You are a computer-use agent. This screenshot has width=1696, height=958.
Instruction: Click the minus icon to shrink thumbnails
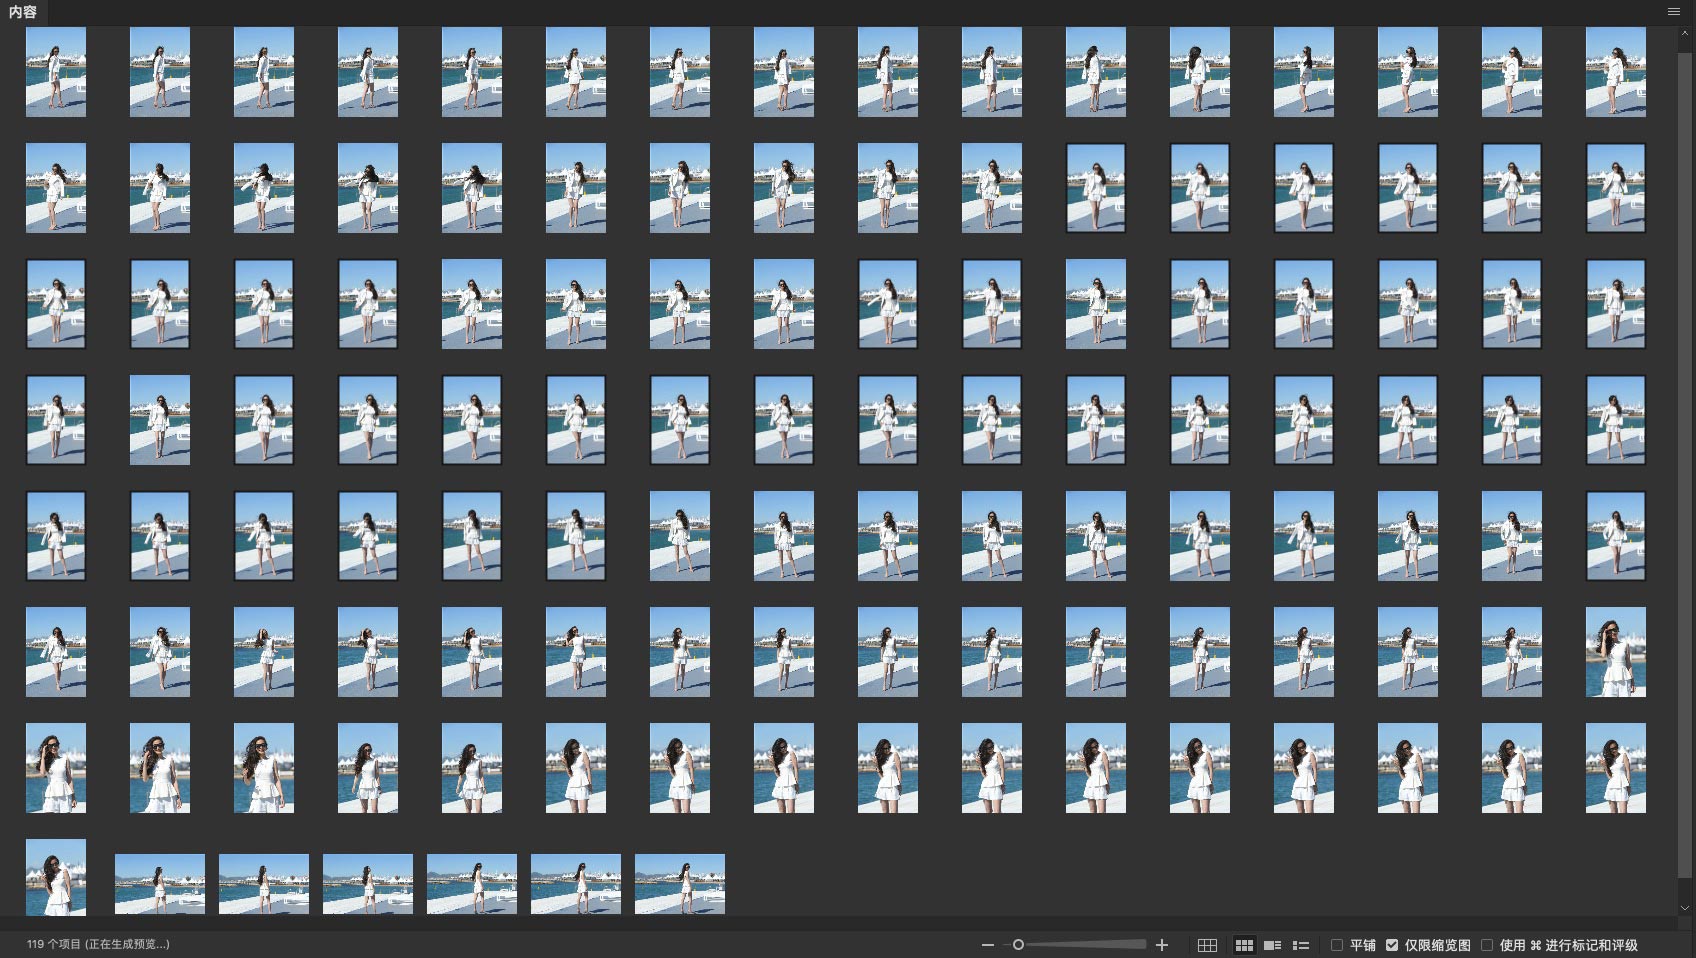pyautogui.click(x=988, y=945)
